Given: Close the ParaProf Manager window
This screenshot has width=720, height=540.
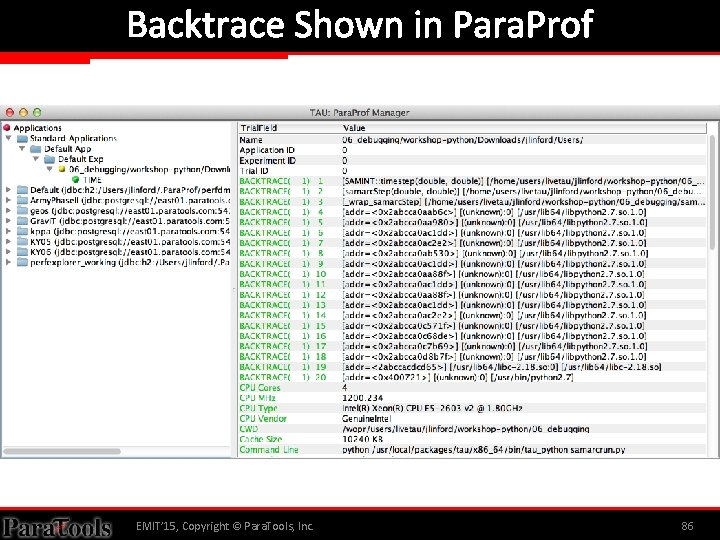Looking at the screenshot, I should coord(10,112).
